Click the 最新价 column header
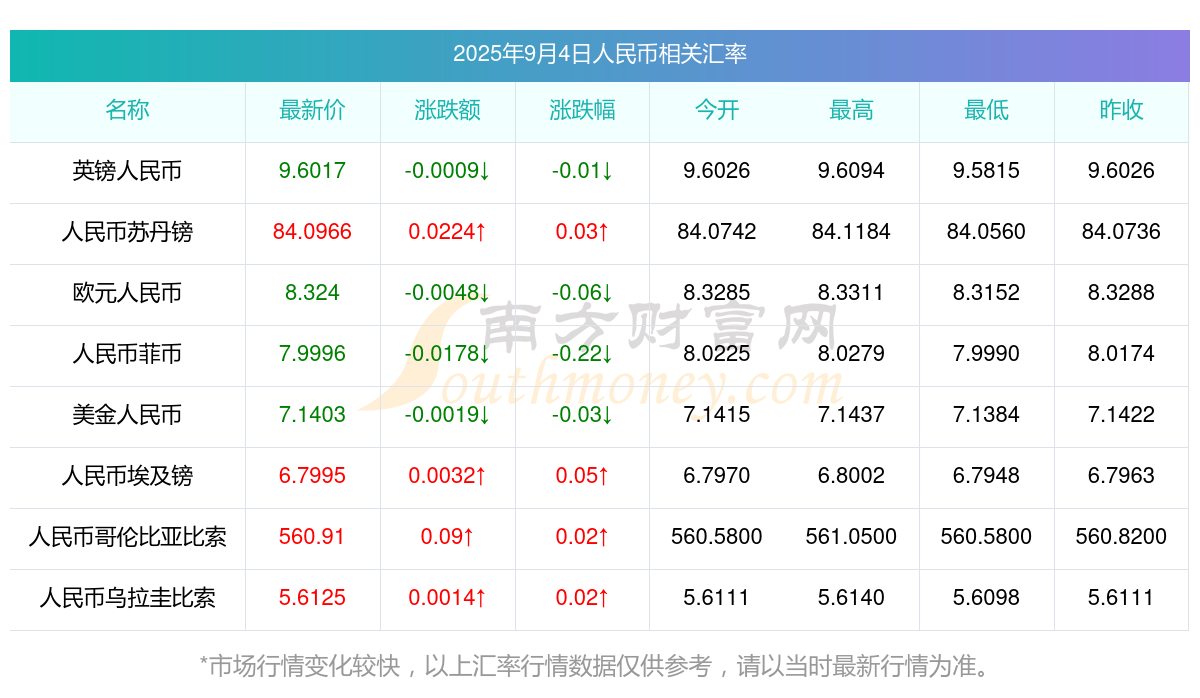 coord(313,110)
